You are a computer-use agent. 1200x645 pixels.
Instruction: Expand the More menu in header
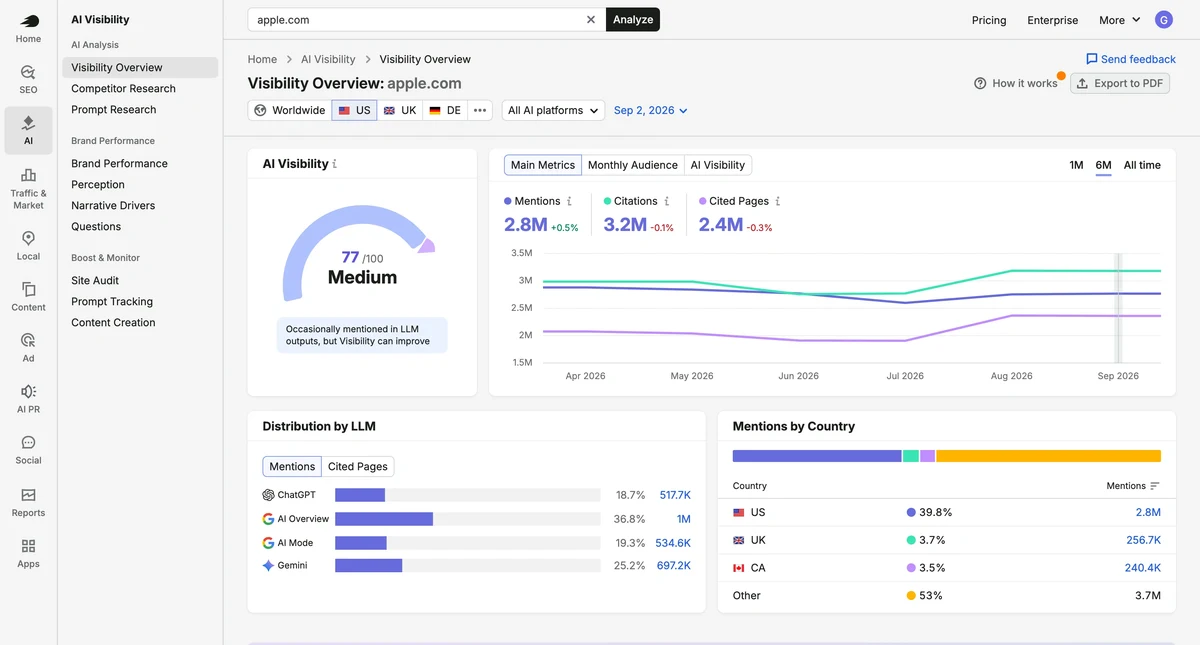coord(1119,20)
